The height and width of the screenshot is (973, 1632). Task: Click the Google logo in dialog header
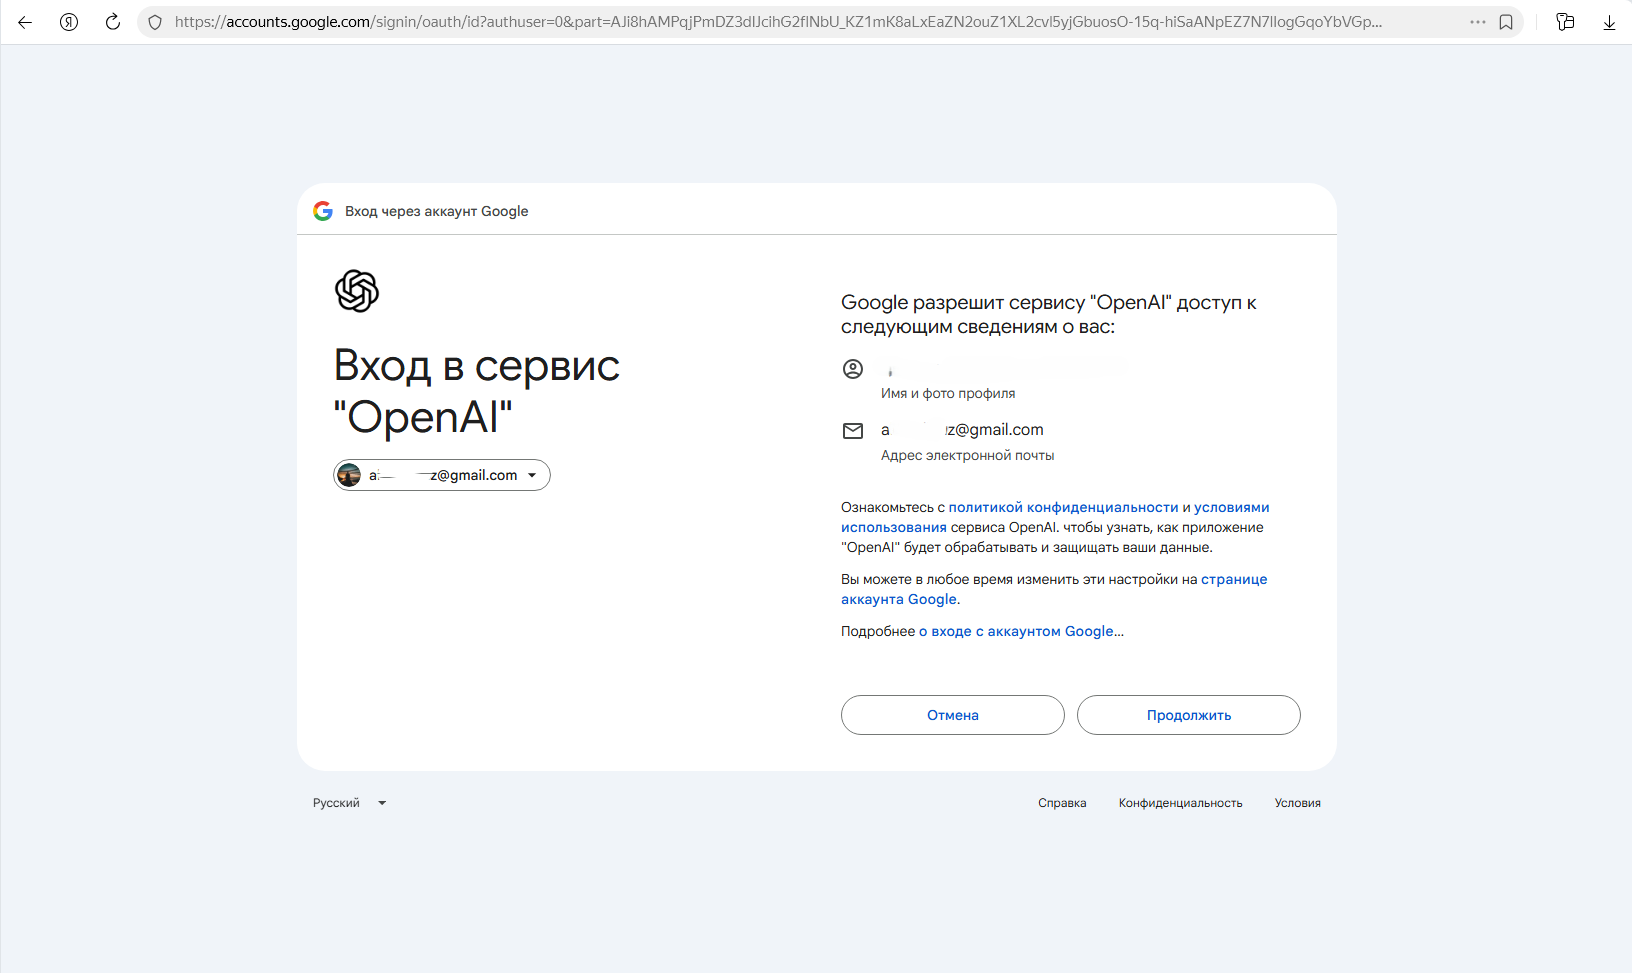pos(323,211)
